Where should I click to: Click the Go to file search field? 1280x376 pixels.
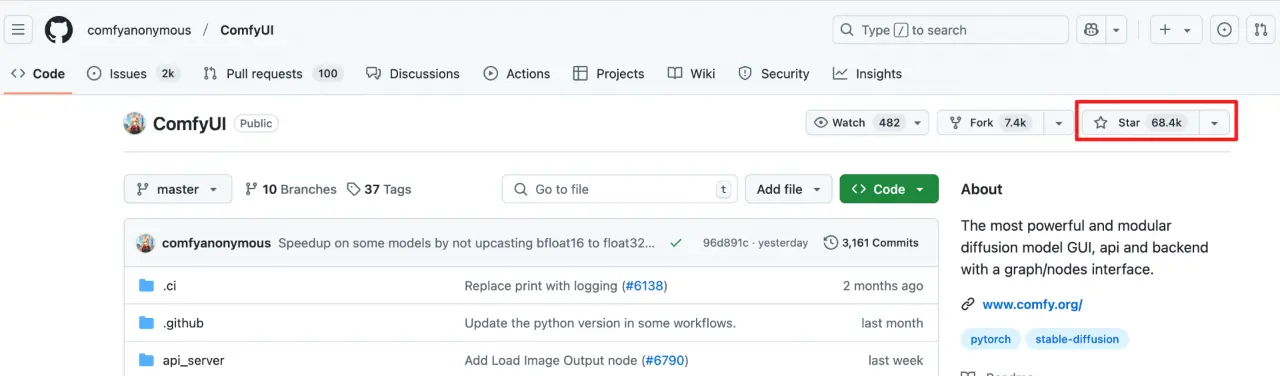[x=620, y=189]
